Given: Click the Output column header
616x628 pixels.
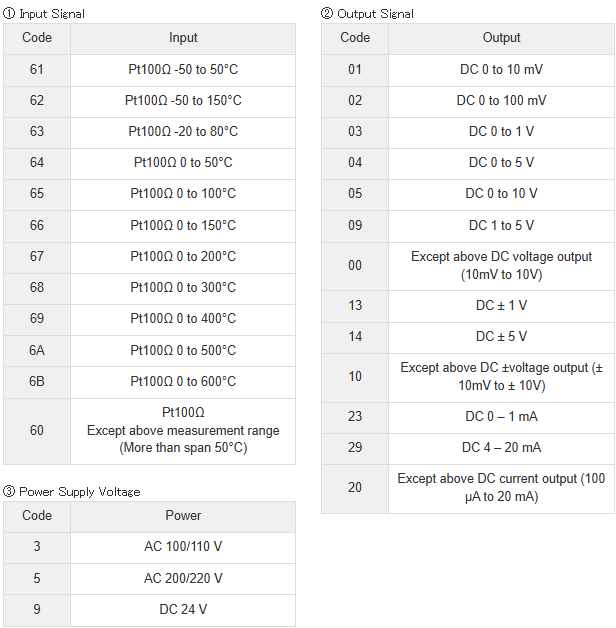Looking at the screenshot, I should 501,38.
